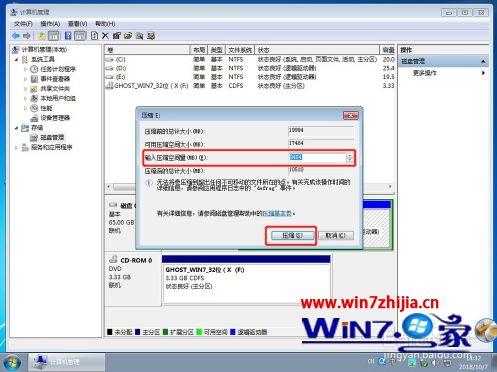This screenshot has height=372, width=497.
Task: Select the GHOST_WIN7_32位 volume row
Action: click(x=250, y=86)
